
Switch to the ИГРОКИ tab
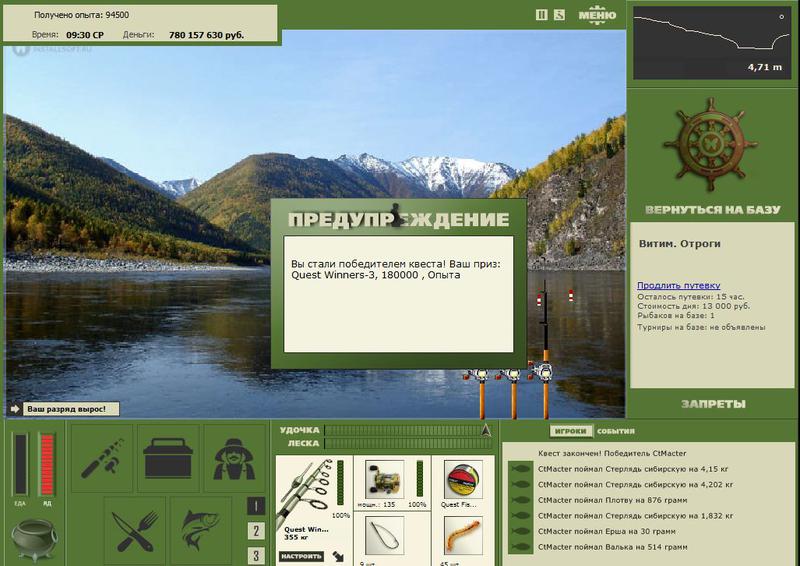click(570, 431)
